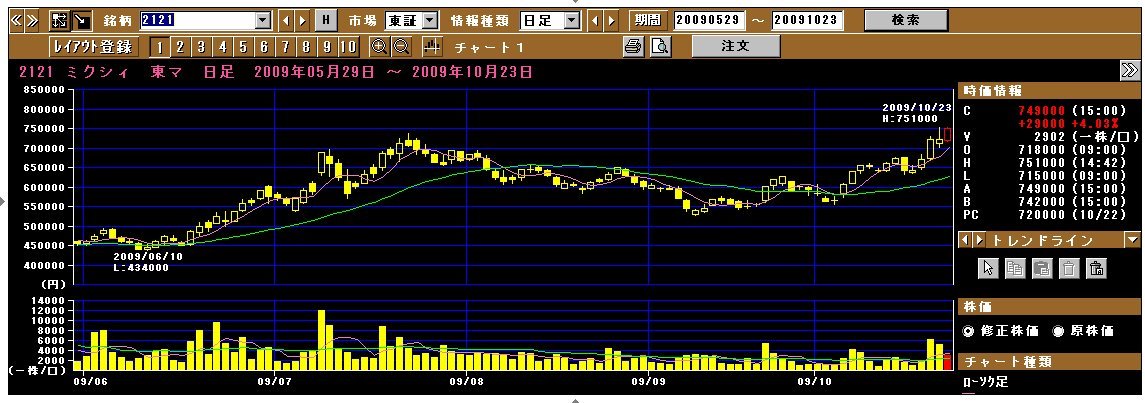Switch to layout tab 1
The image size is (1145, 403).
159,47
